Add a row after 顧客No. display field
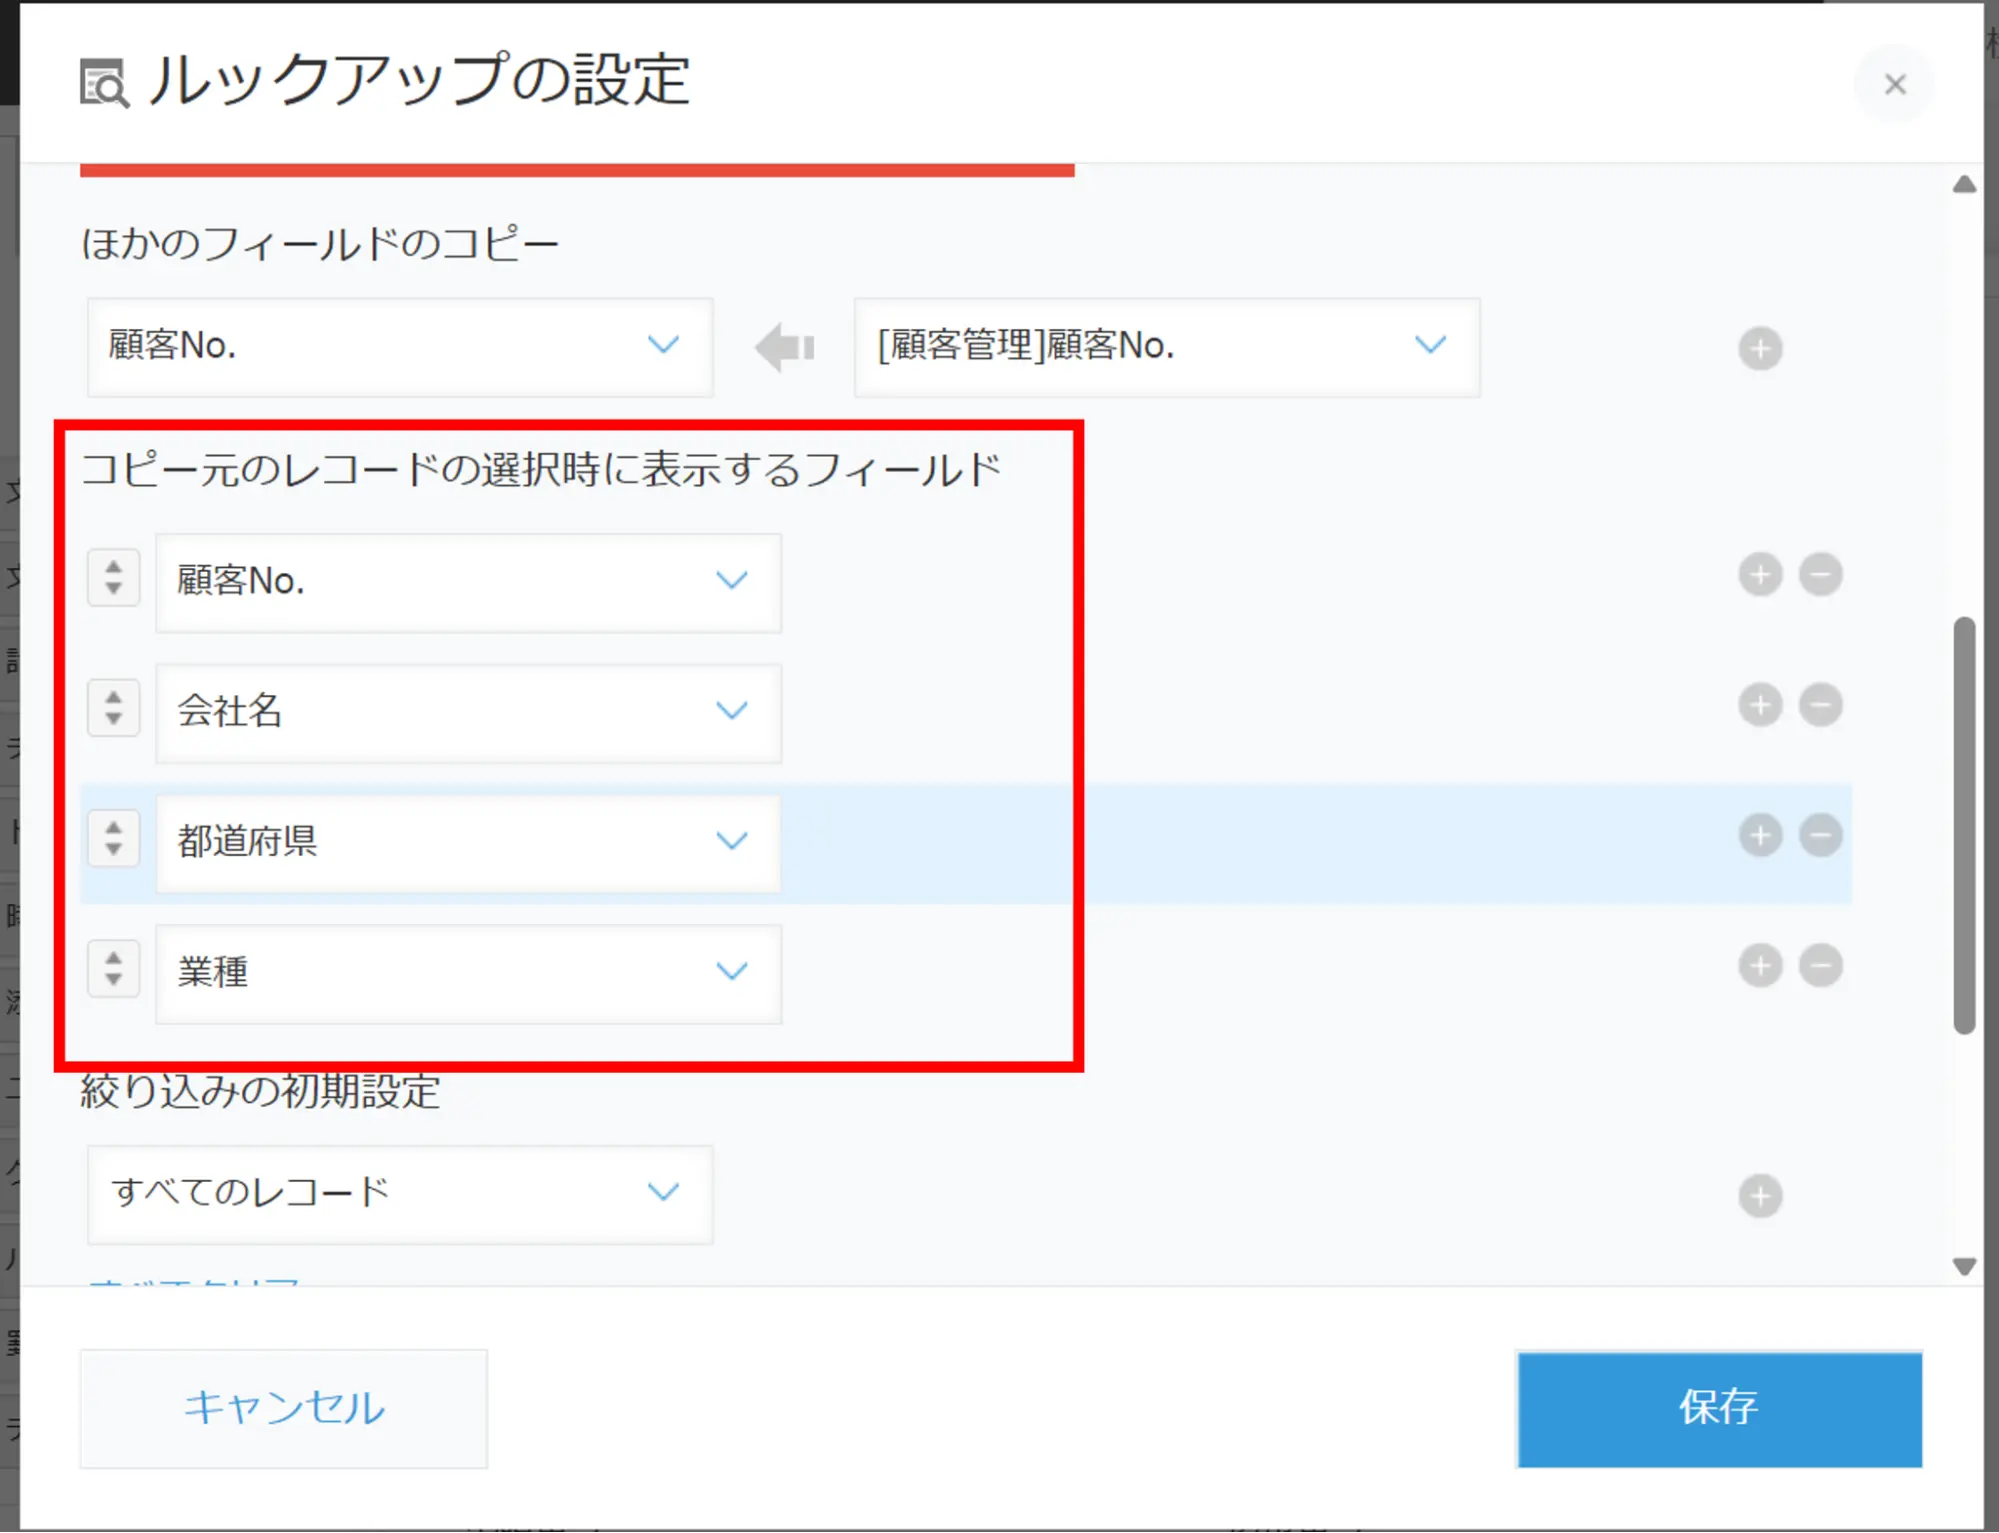The image size is (1999, 1533). coord(1760,575)
